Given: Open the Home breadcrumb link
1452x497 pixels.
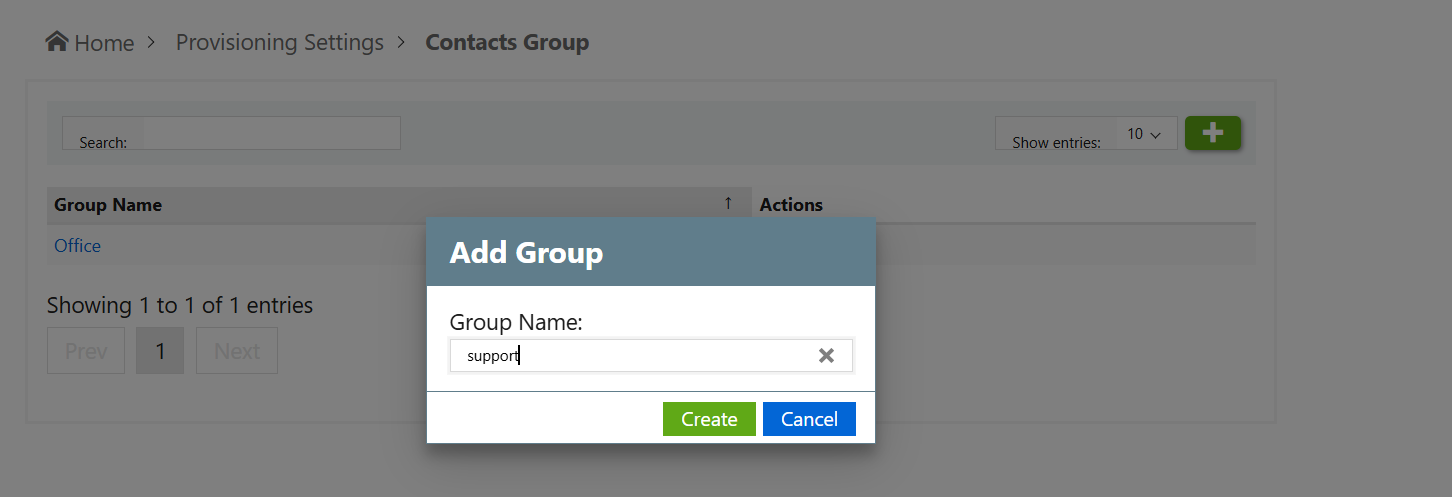Looking at the screenshot, I should tap(104, 43).
